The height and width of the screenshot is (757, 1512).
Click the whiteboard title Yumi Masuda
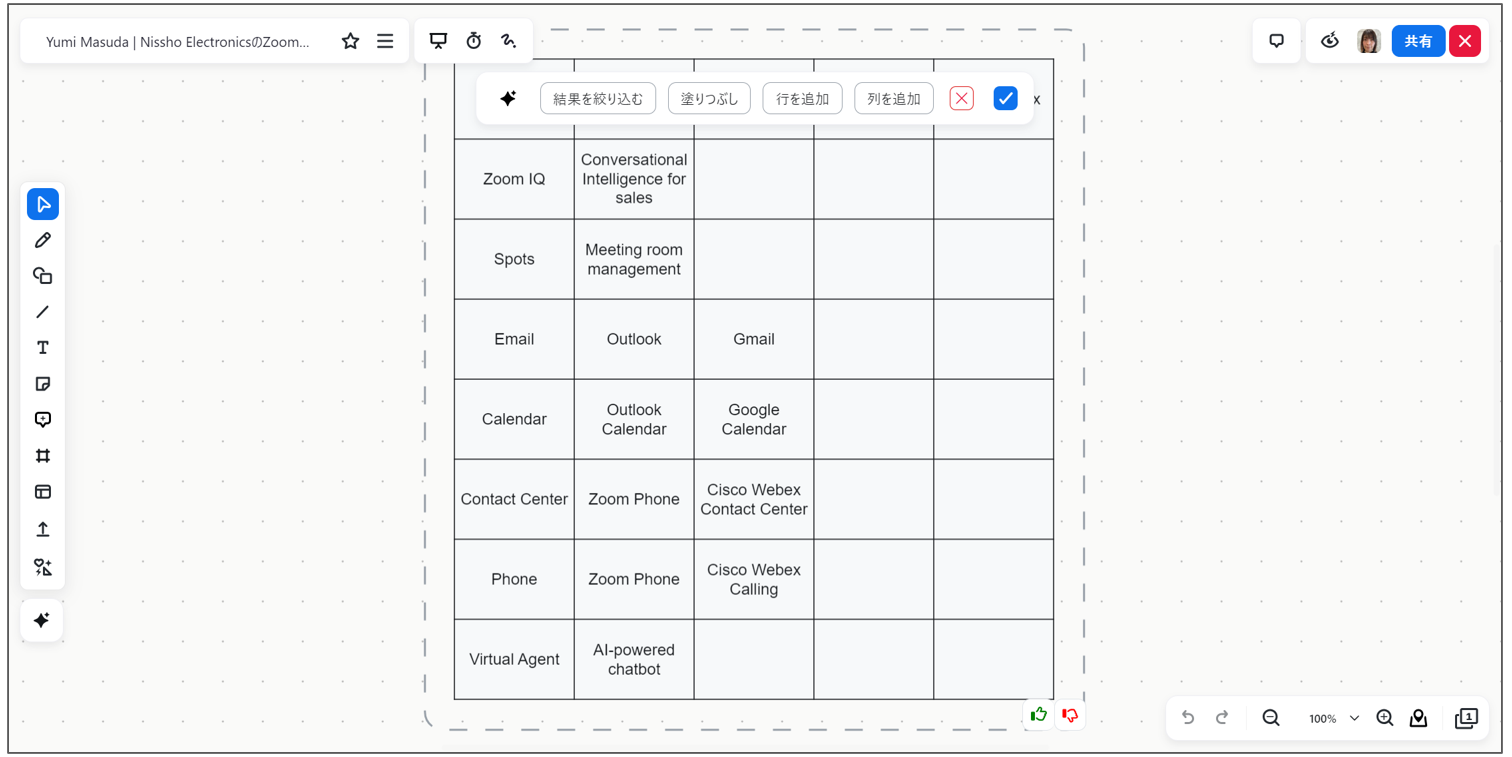(178, 42)
